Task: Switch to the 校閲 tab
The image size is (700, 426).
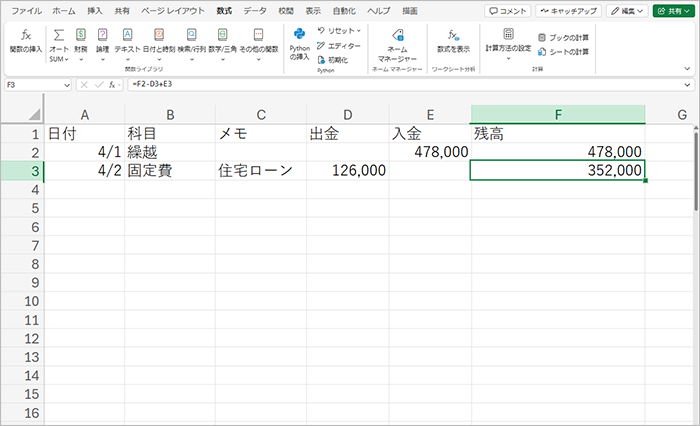Action: click(286, 11)
